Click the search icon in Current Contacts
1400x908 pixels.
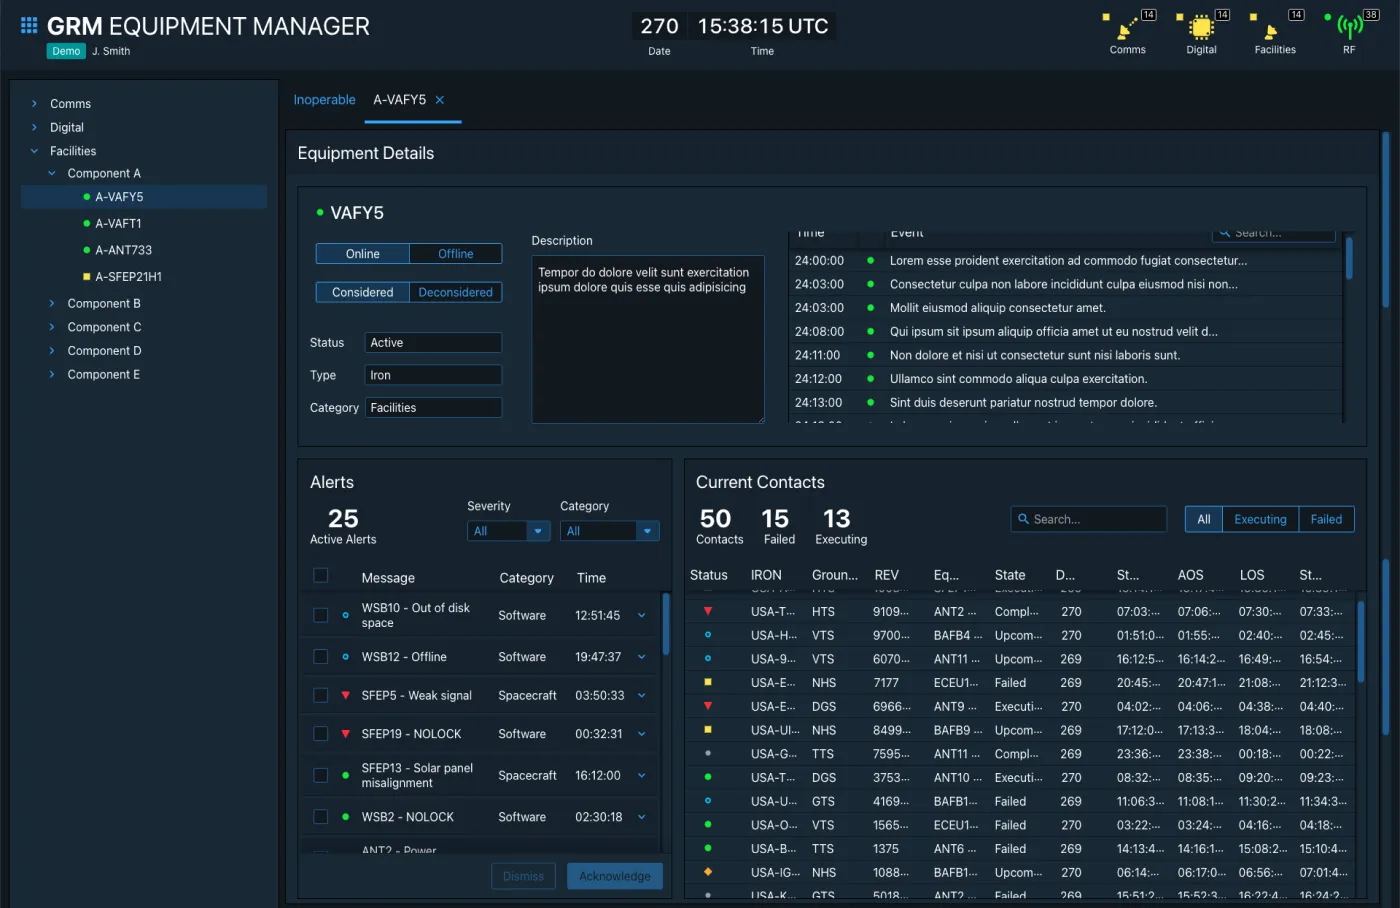(1023, 519)
